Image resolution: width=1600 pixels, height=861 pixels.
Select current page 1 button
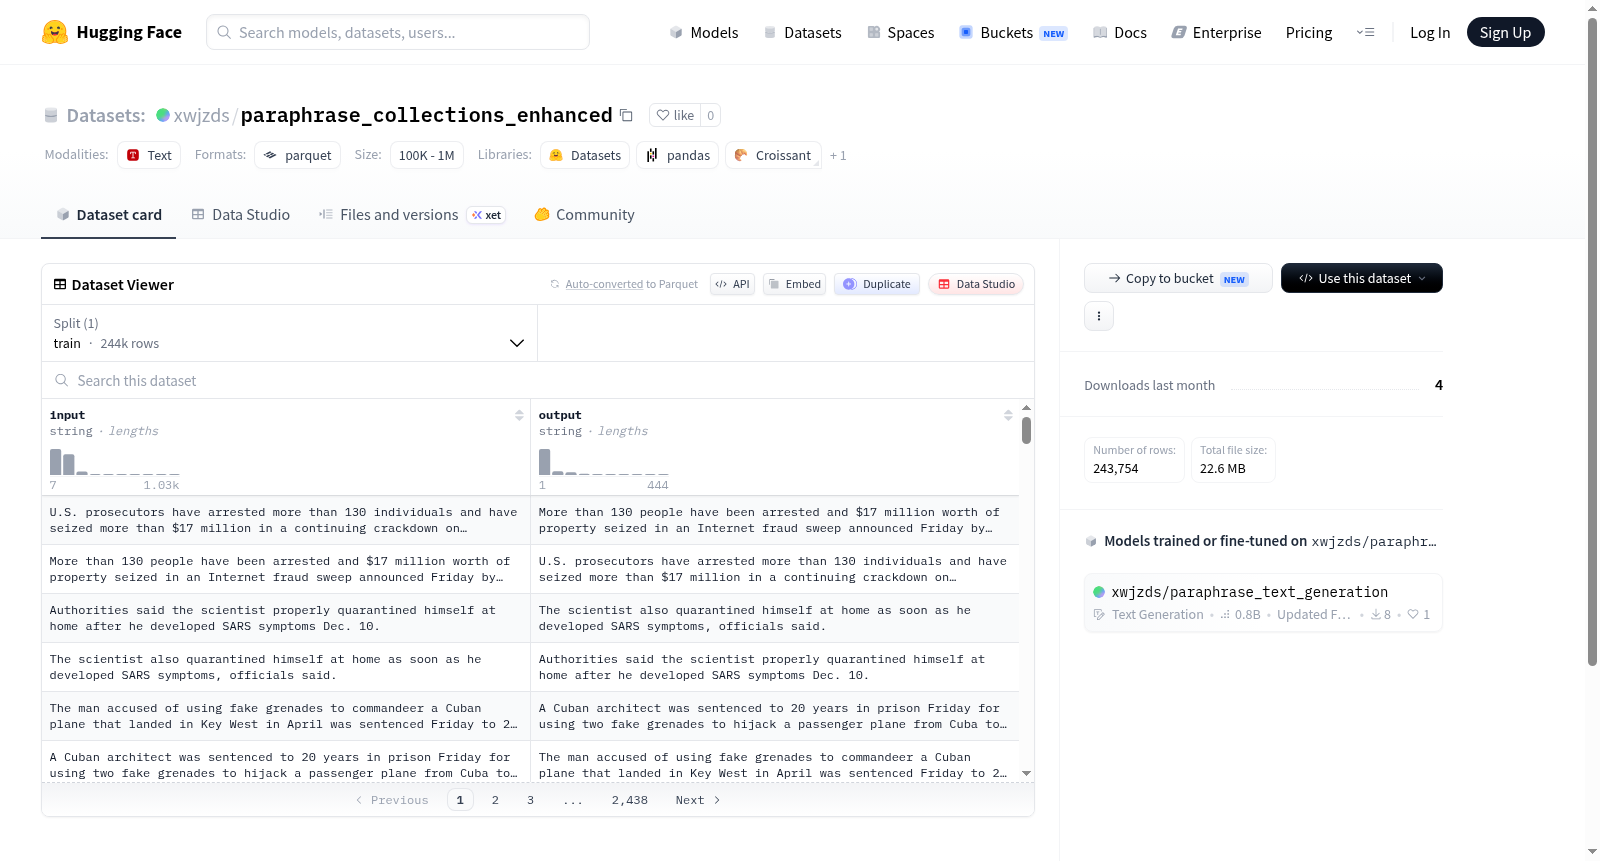click(x=460, y=800)
